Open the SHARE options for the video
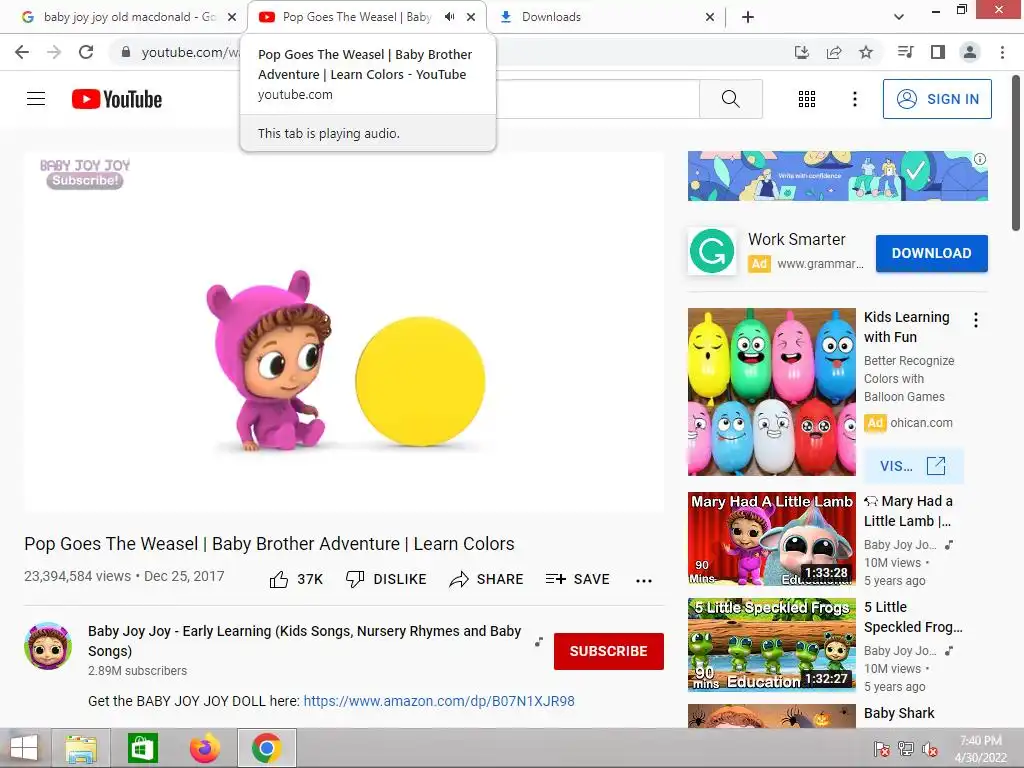This screenshot has width=1024, height=768. click(x=487, y=579)
